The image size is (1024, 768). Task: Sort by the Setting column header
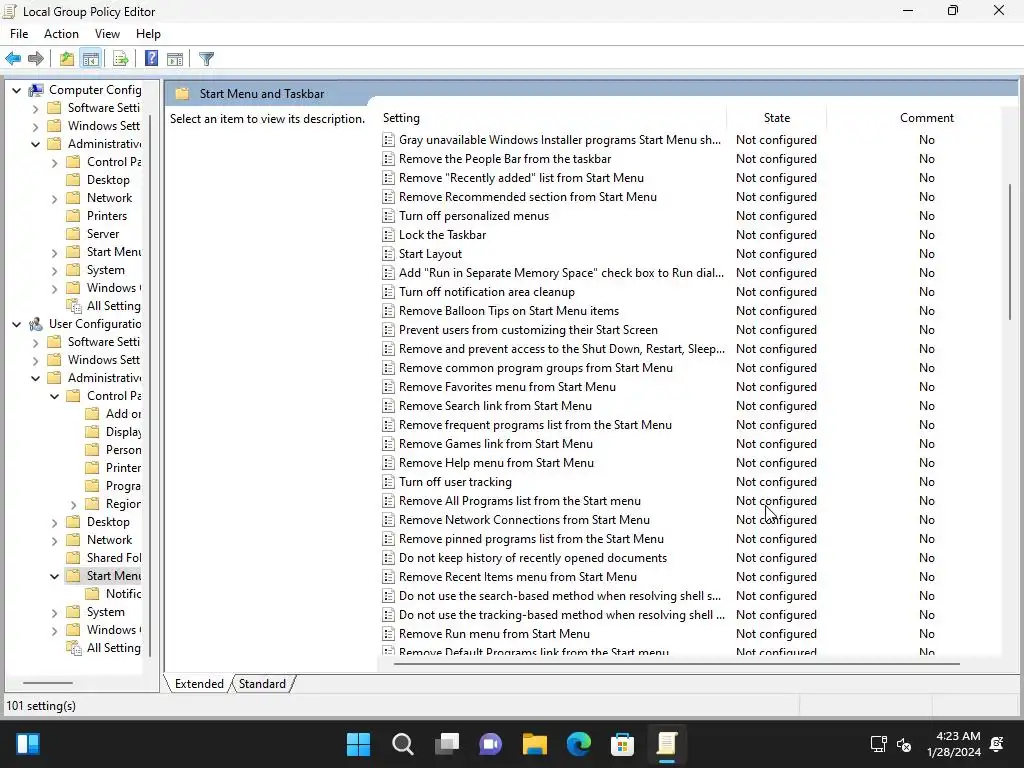click(x=552, y=118)
